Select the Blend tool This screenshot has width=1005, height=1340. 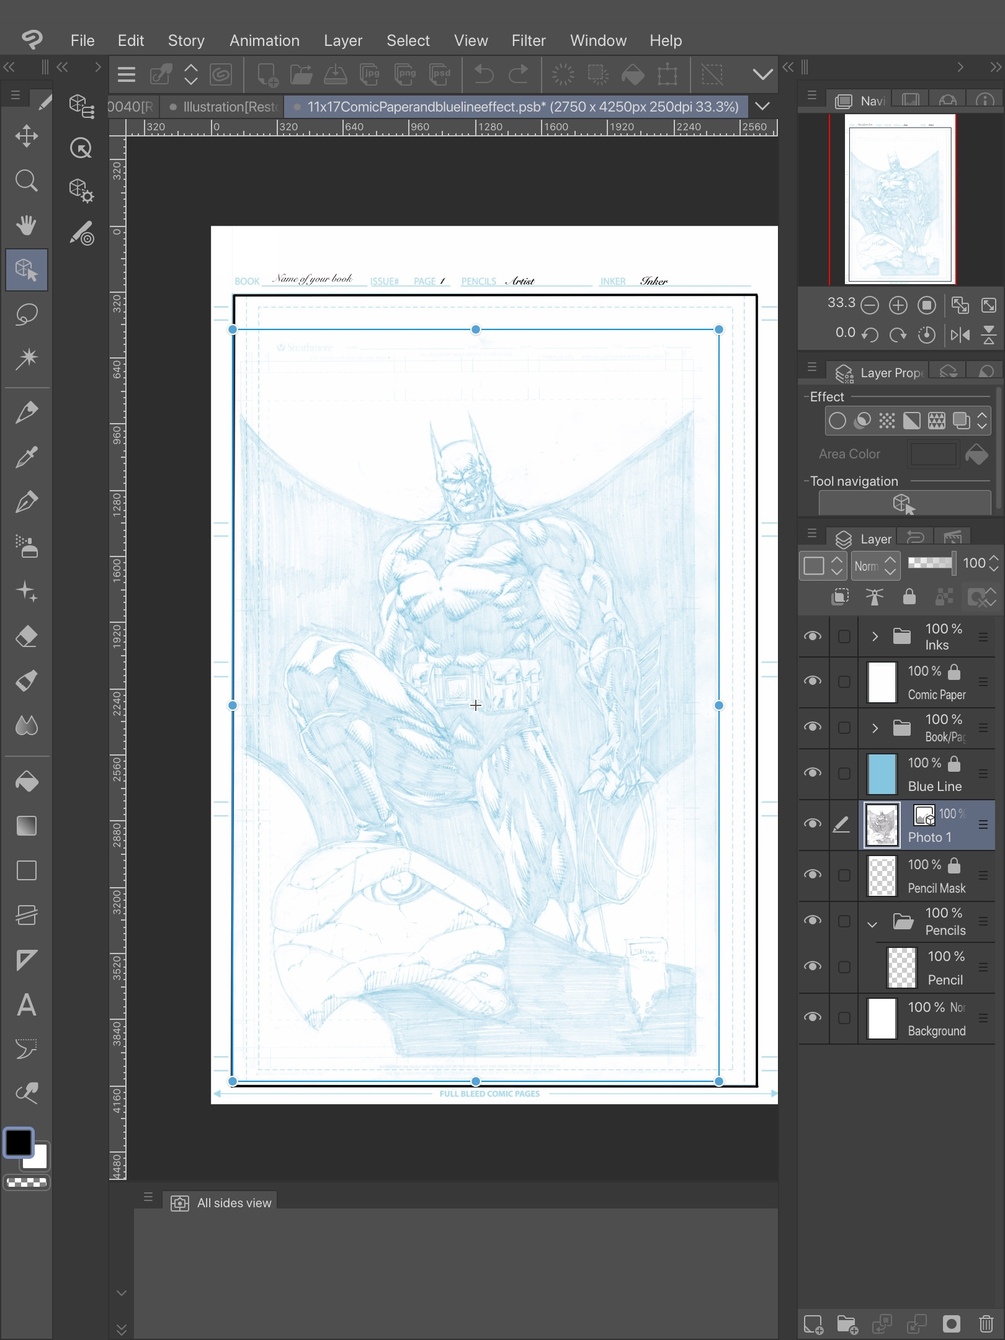[x=27, y=725]
